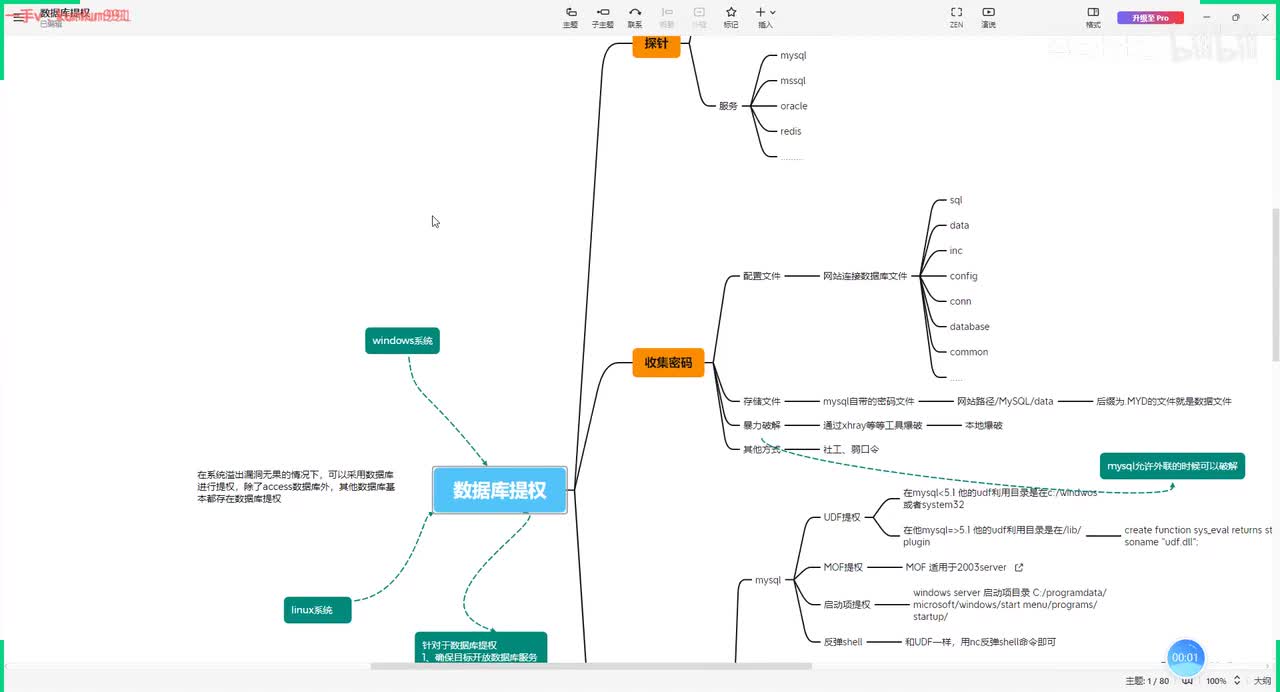Click the 00:01 recording timer bubble
Viewport: 1280px width, 692px height.
click(x=1185, y=657)
